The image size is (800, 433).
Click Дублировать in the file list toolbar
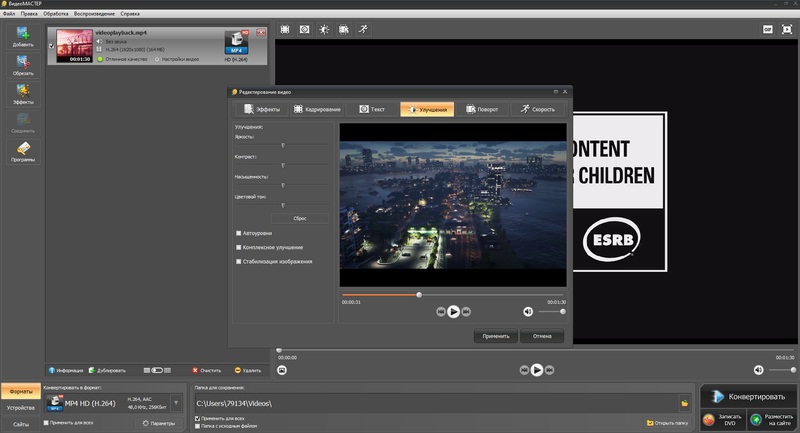(x=107, y=370)
